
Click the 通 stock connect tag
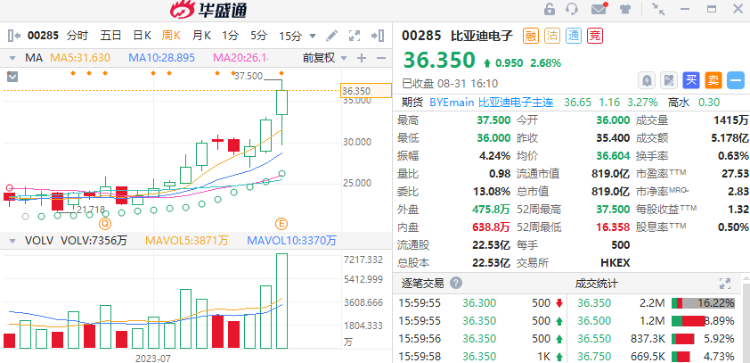click(x=574, y=36)
